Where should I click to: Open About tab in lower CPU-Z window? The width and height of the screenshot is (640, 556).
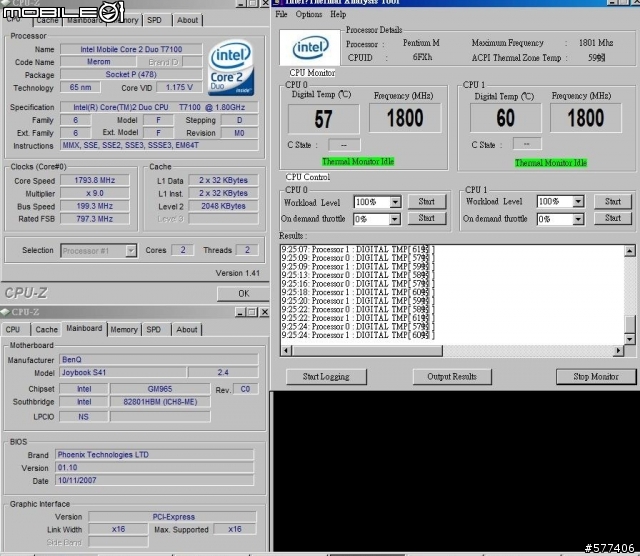coord(187,329)
